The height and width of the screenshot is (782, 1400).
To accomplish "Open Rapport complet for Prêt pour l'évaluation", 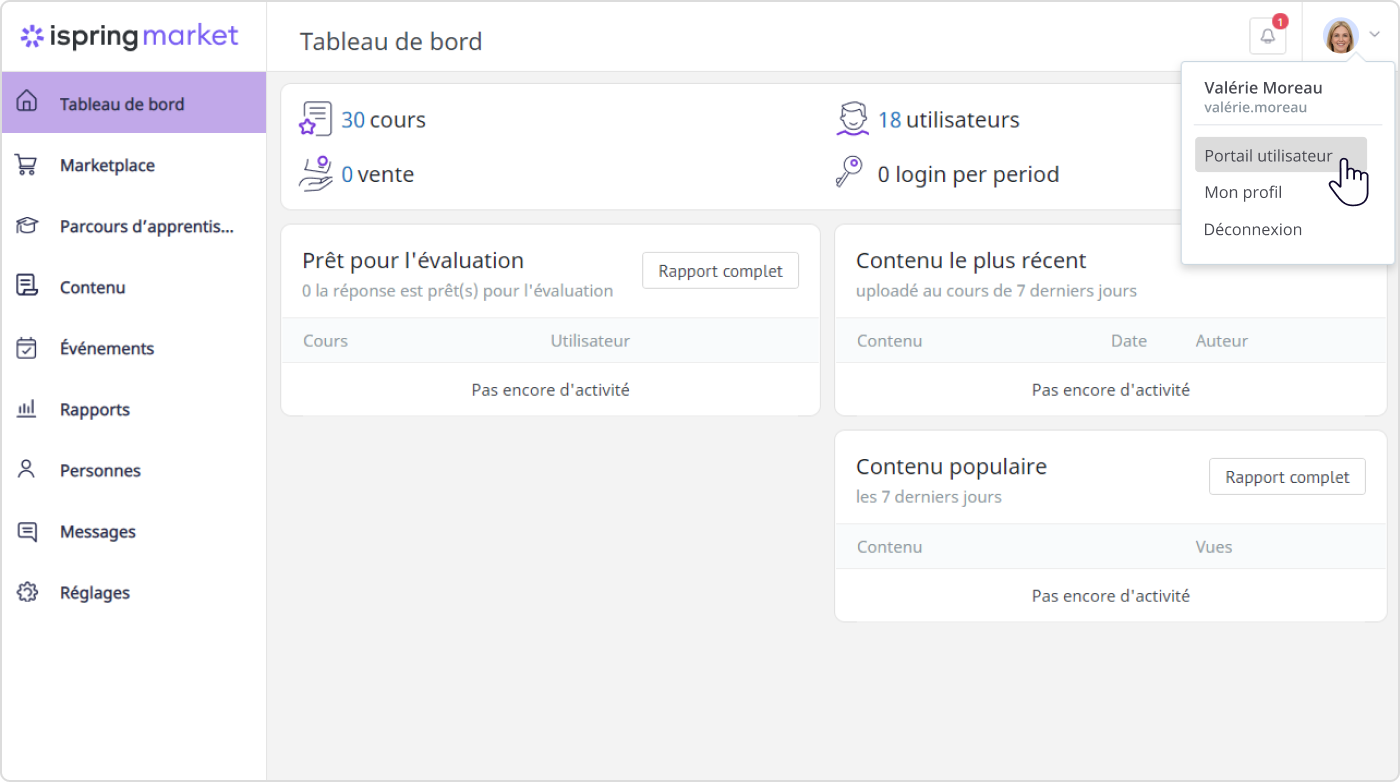I will click(720, 271).
